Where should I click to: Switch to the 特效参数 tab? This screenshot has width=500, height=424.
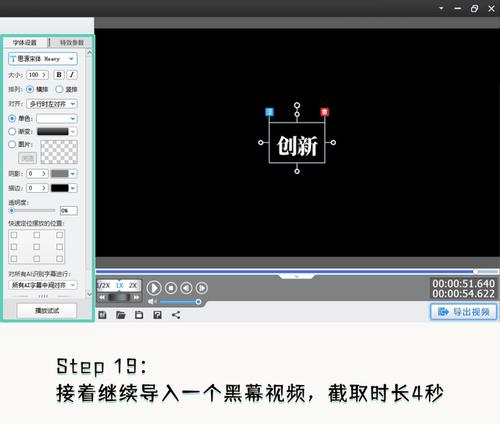[71, 42]
